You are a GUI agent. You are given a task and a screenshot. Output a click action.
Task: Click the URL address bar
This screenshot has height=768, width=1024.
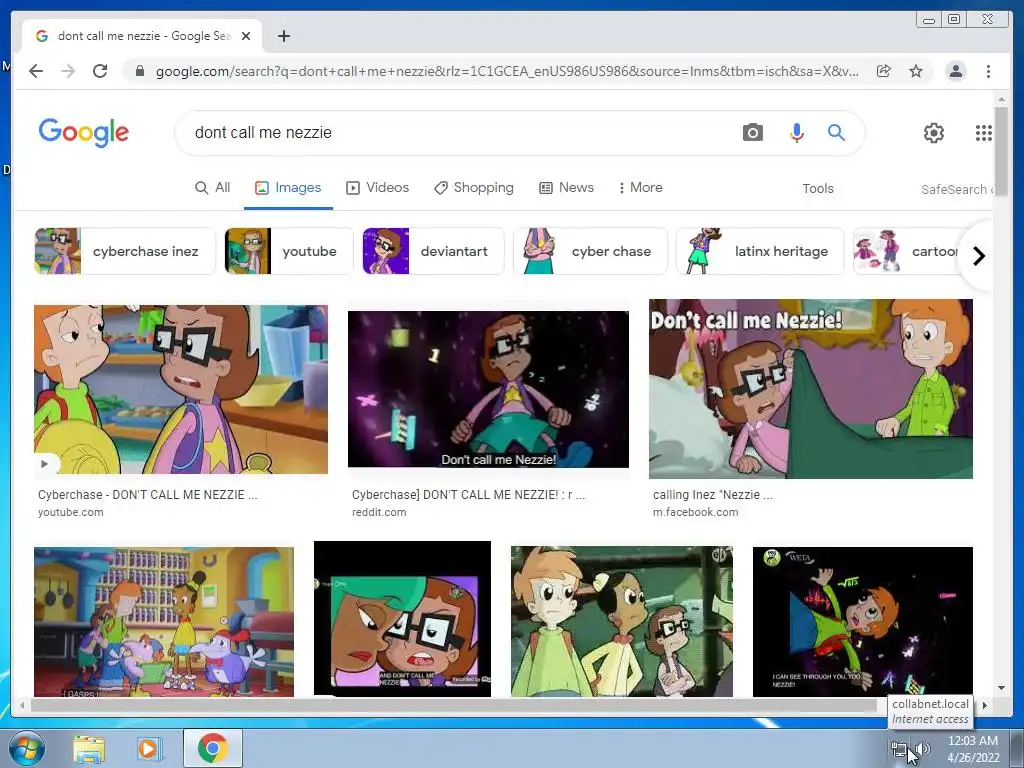point(507,71)
